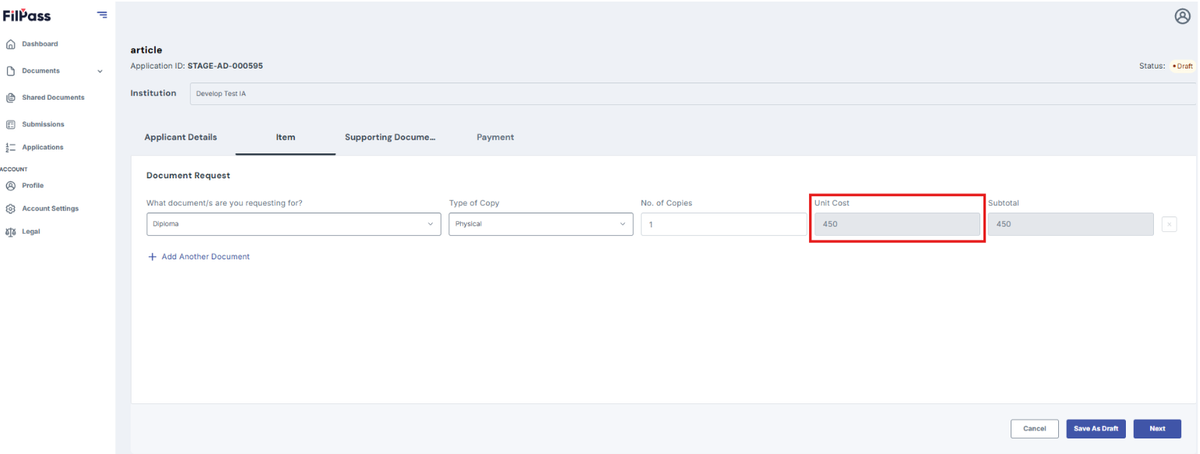The height and width of the screenshot is (454, 1200).
Task: Open the Type of Copy Physical dropdown
Action: tap(540, 224)
